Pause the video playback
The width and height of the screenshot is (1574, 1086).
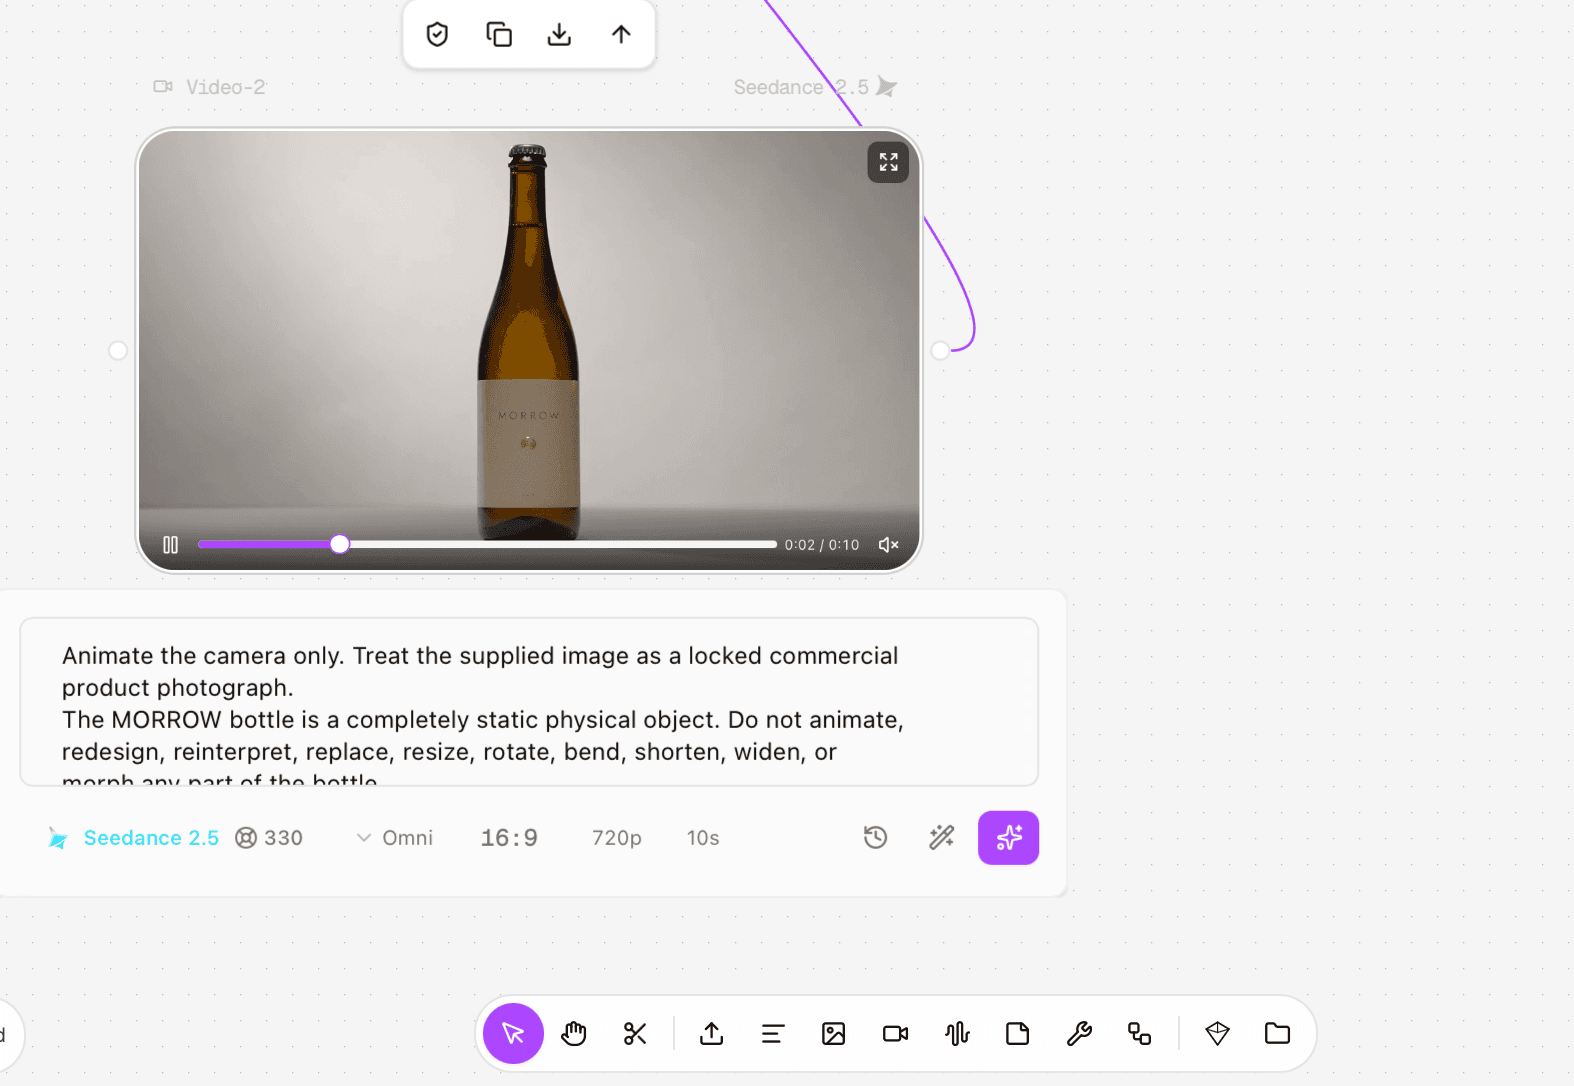point(171,545)
